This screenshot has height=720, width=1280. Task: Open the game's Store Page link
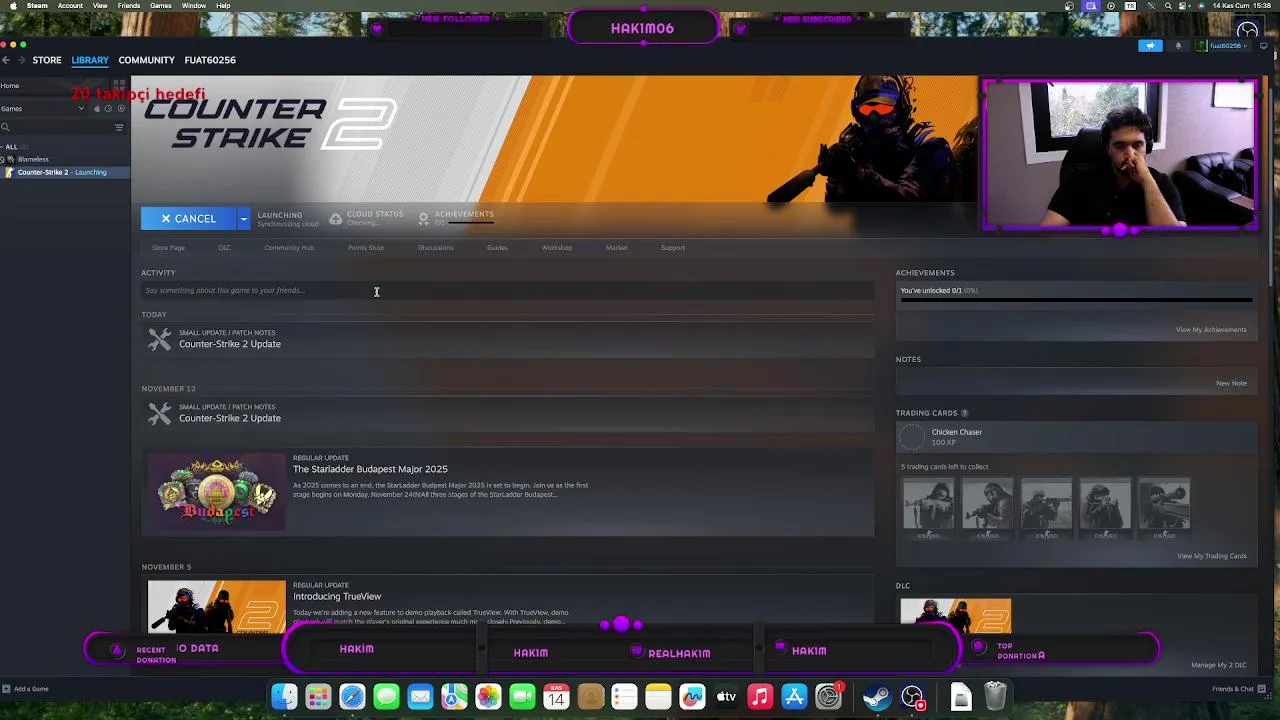[168, 247]
